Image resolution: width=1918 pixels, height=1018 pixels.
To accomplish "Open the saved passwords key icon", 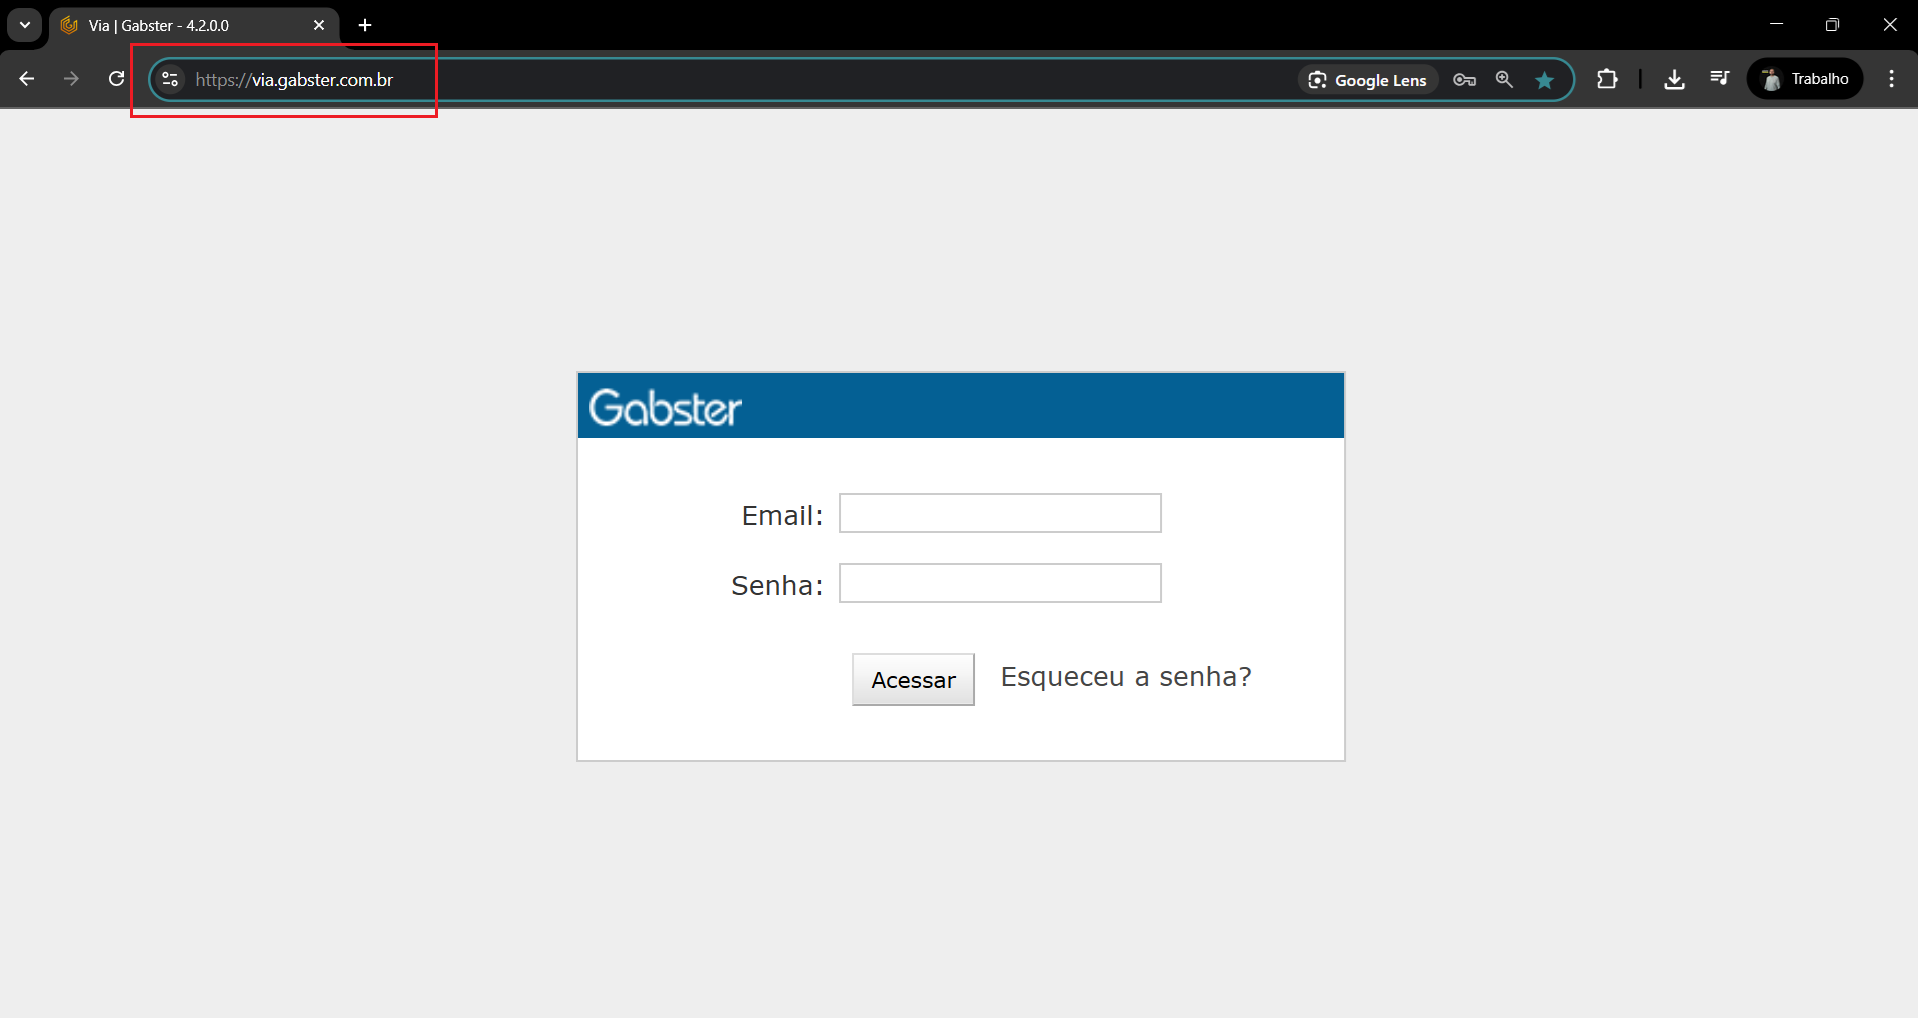I will pos(1464,80).
